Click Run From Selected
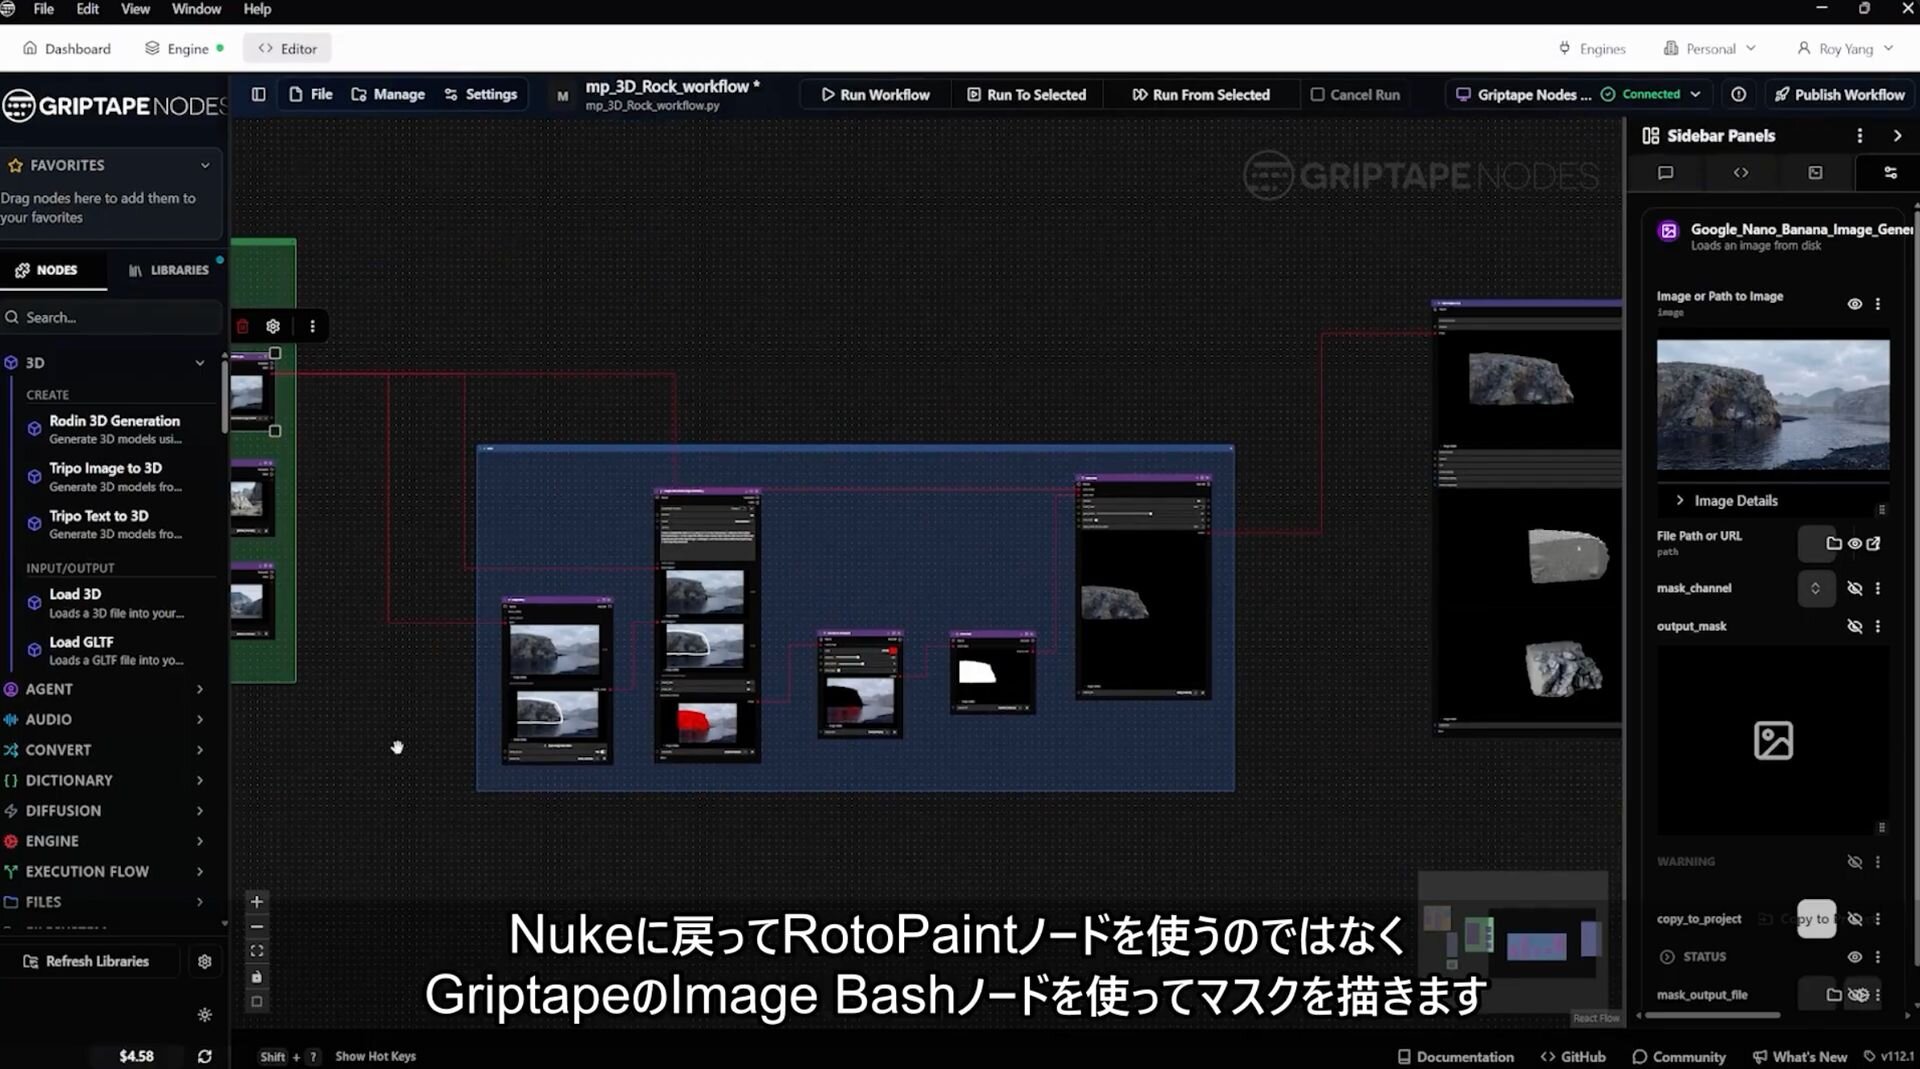 1200,94
